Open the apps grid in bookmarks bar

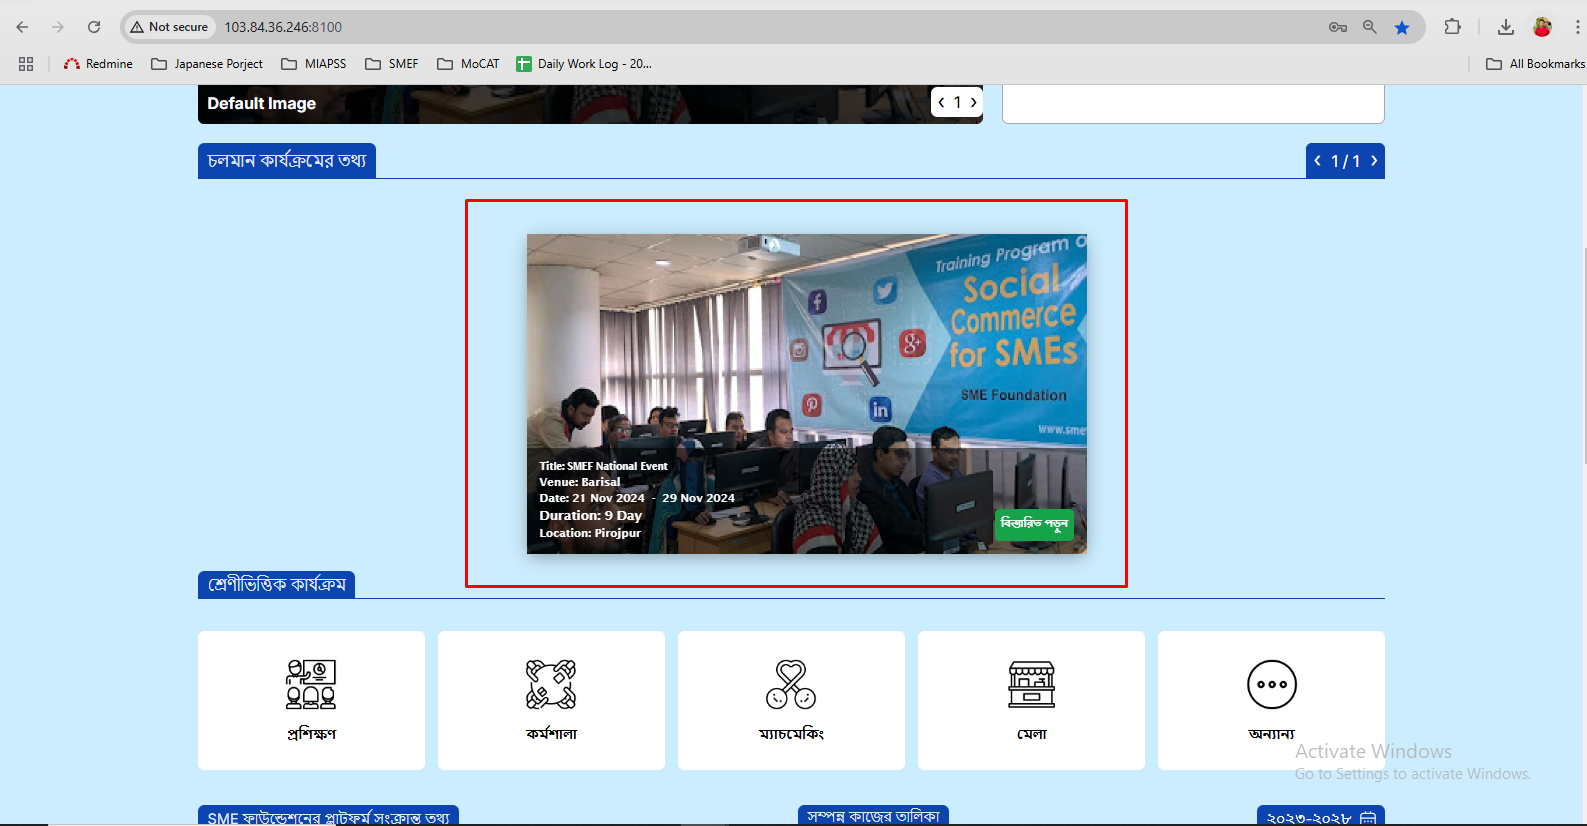[26, 64]
